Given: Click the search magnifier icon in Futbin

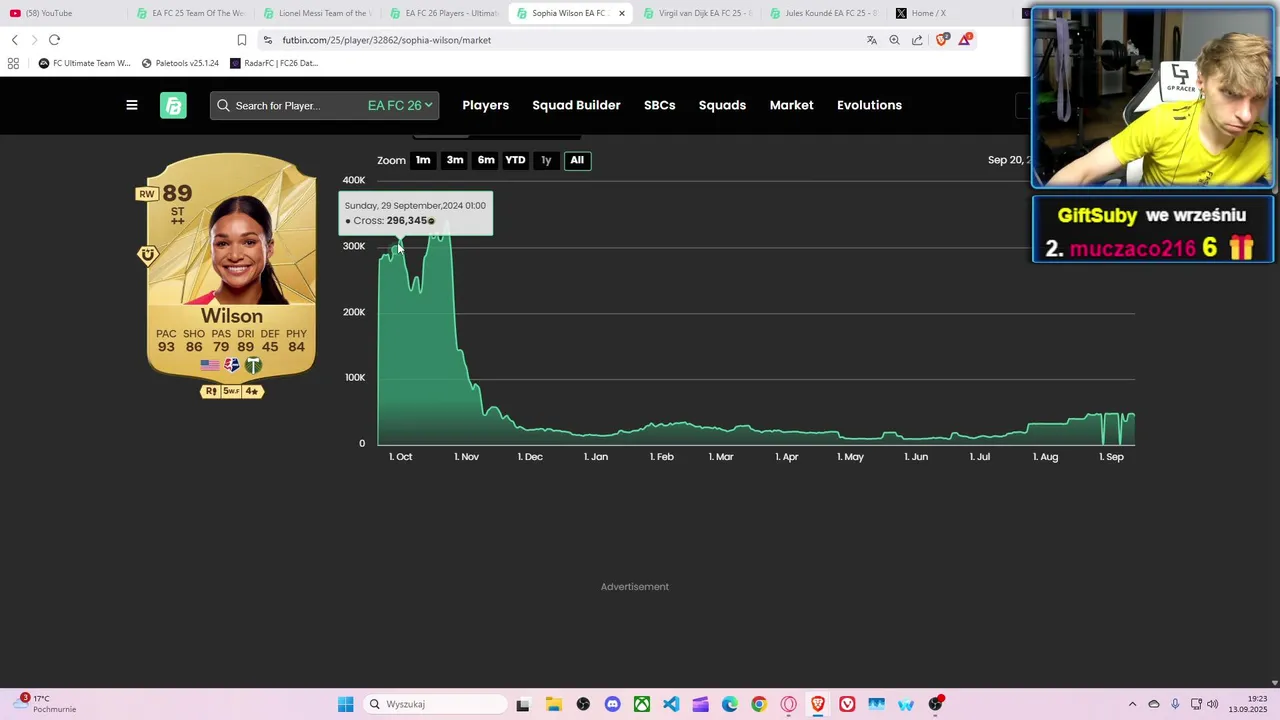Looking at the screenshot, I should [223, 105].
